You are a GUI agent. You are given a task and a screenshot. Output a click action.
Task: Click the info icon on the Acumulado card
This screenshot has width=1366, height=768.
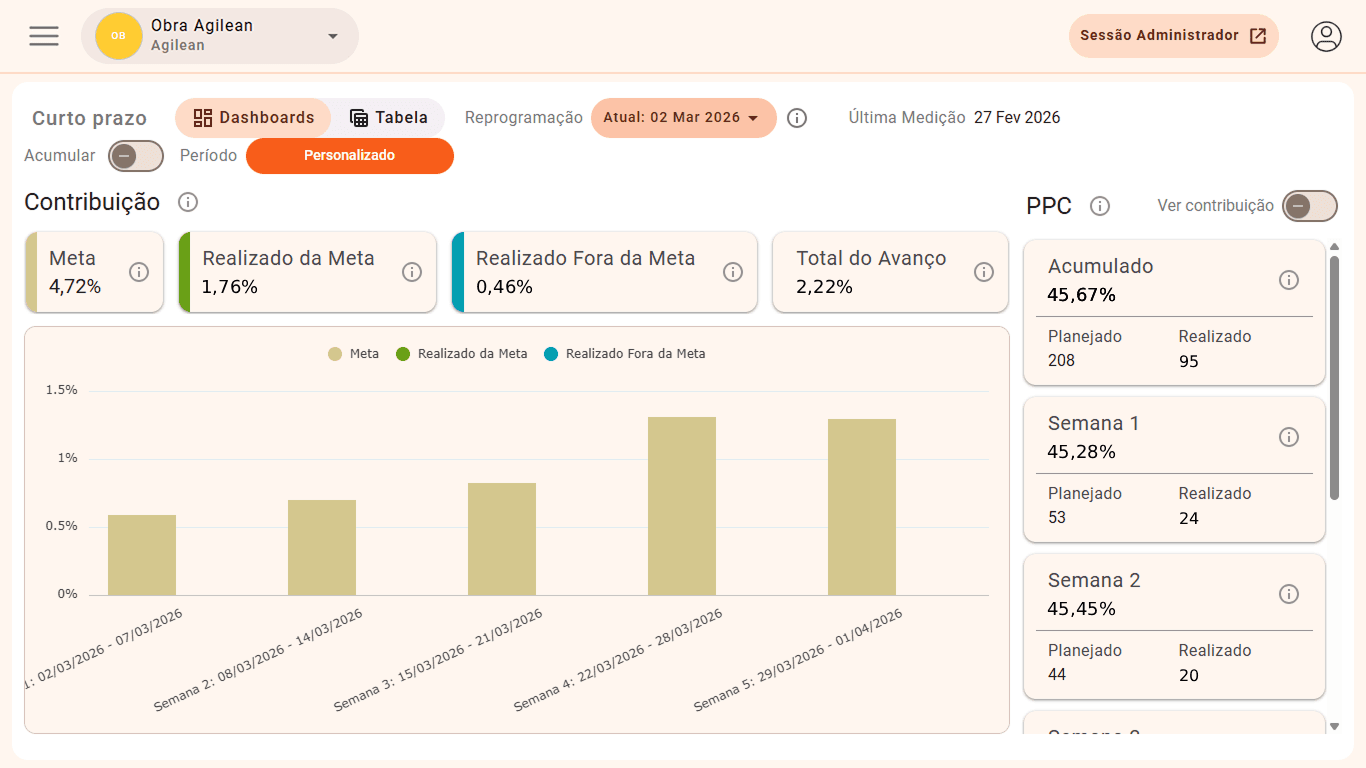click(x=1289, y=280)
